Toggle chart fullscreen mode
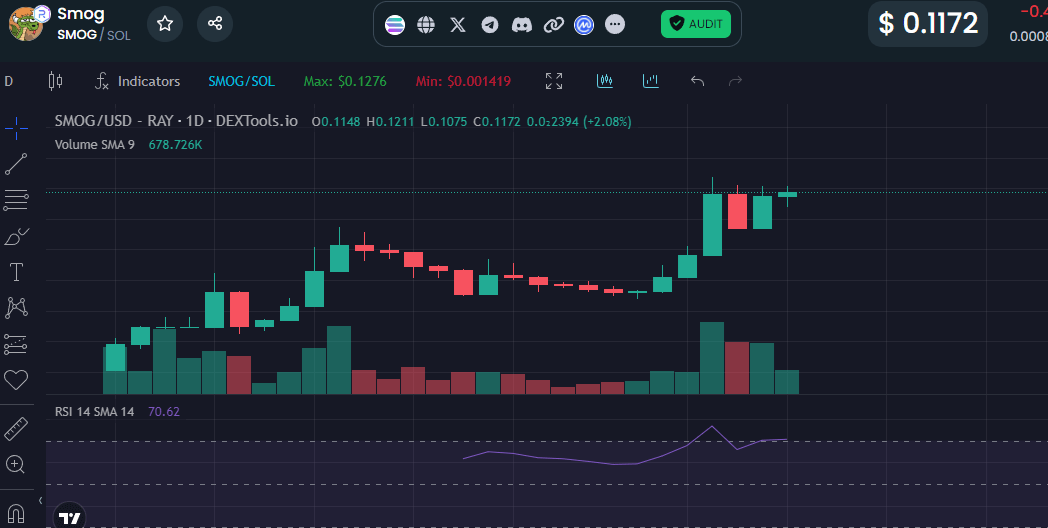 coord(554,82)
